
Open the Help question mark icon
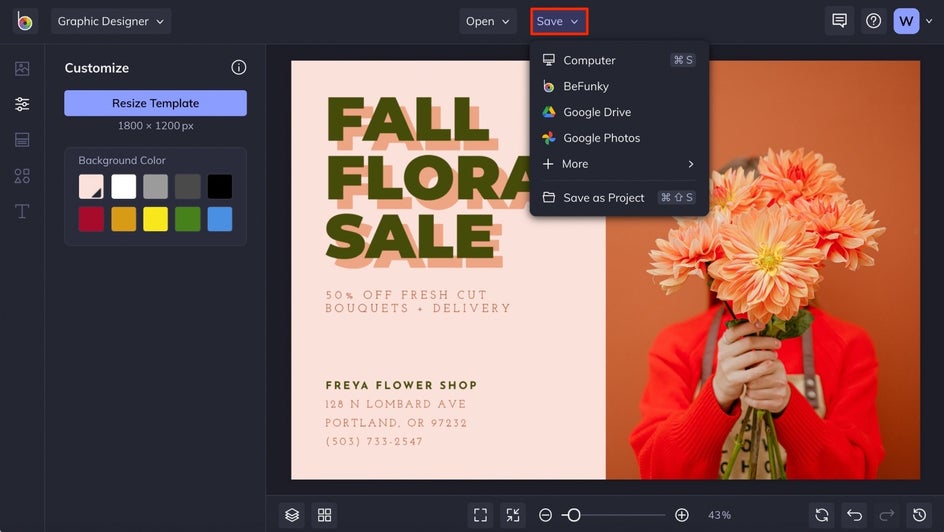tap(873, 21)
